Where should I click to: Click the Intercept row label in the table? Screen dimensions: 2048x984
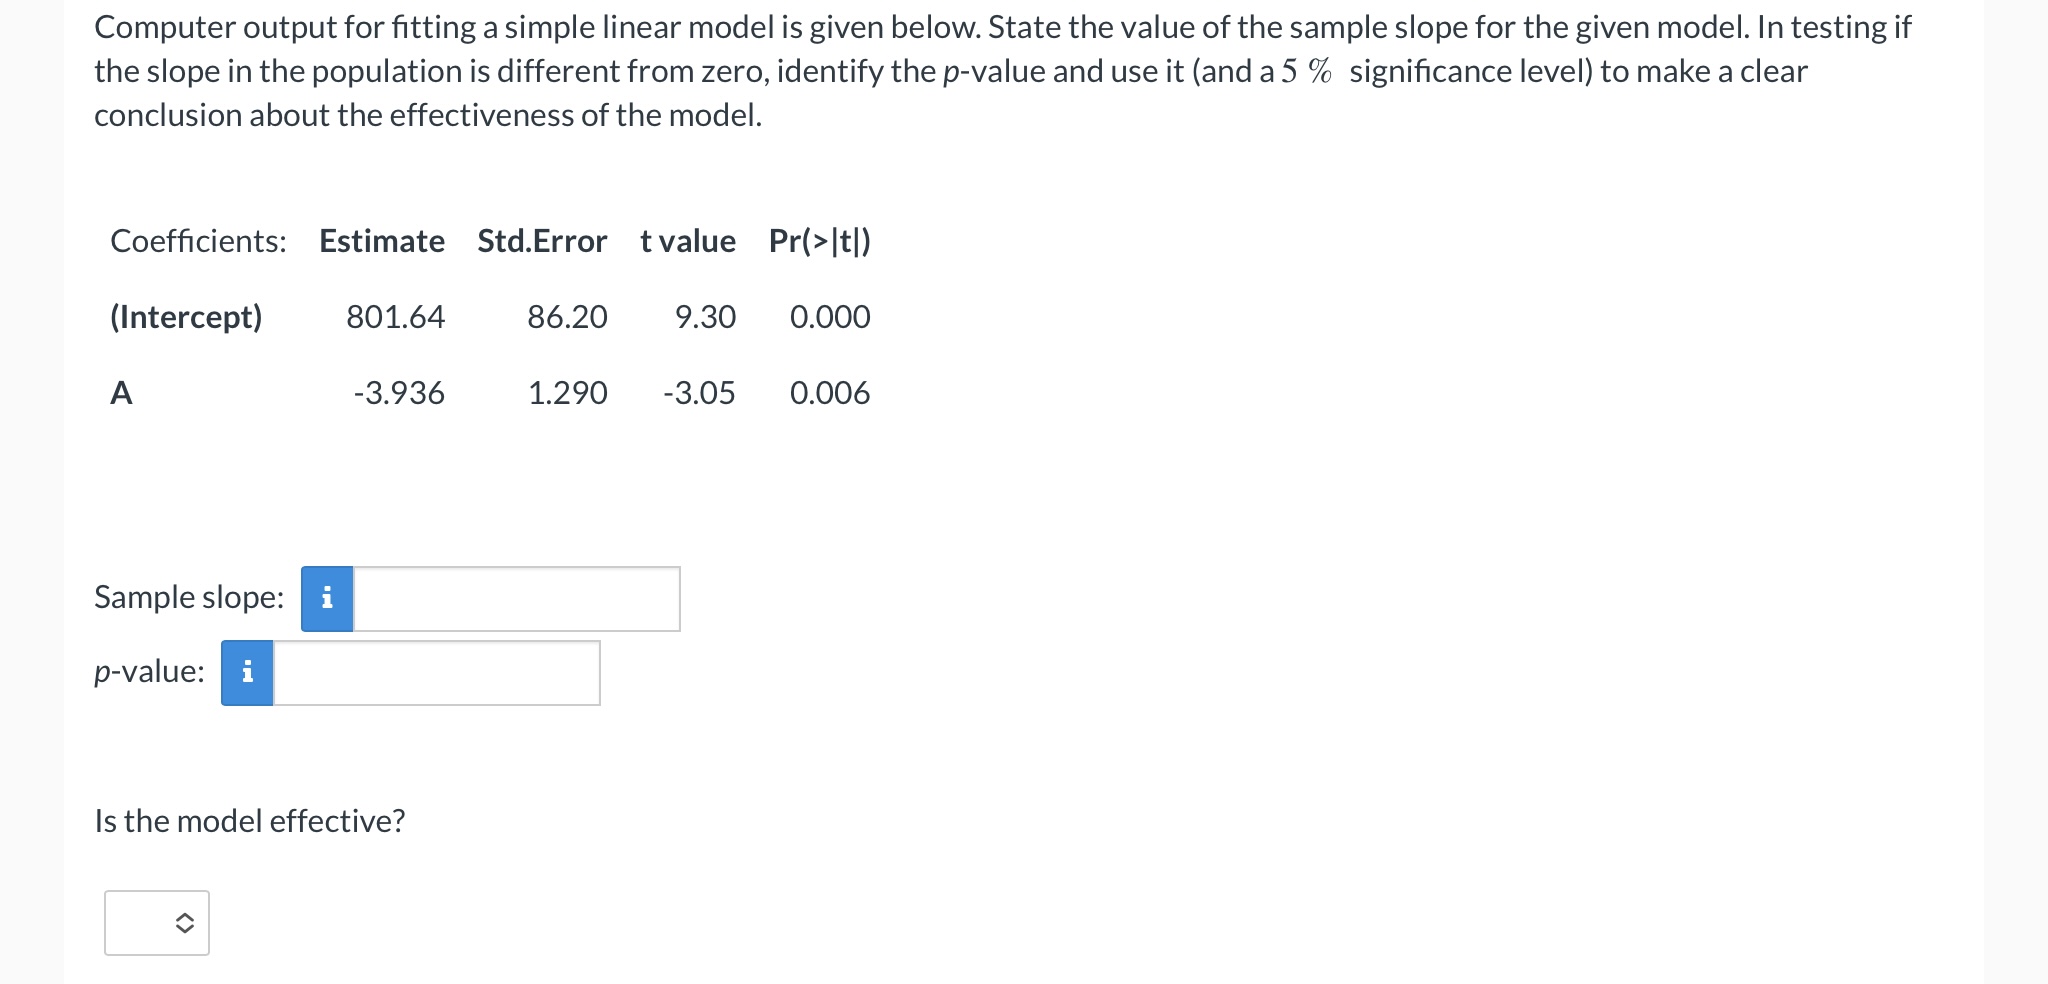tap(185, 317)
